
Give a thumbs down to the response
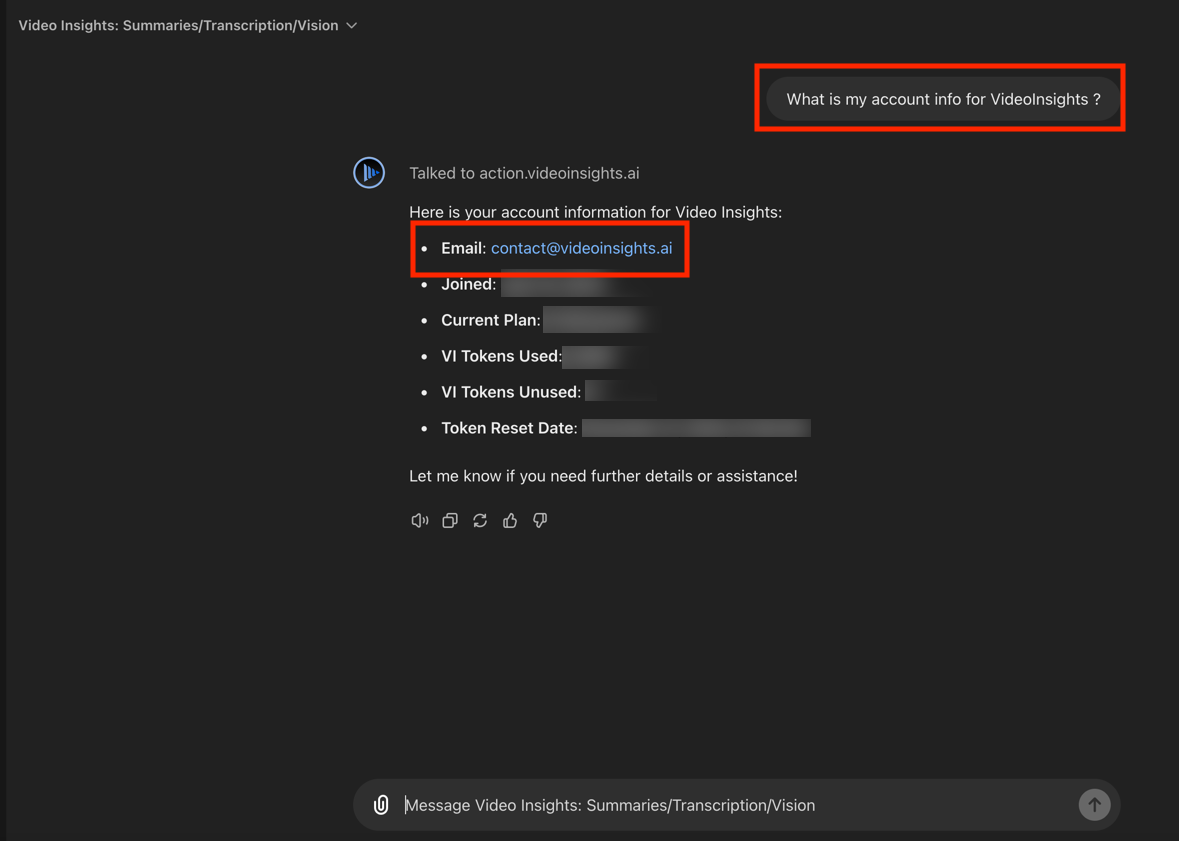(540, 521)
